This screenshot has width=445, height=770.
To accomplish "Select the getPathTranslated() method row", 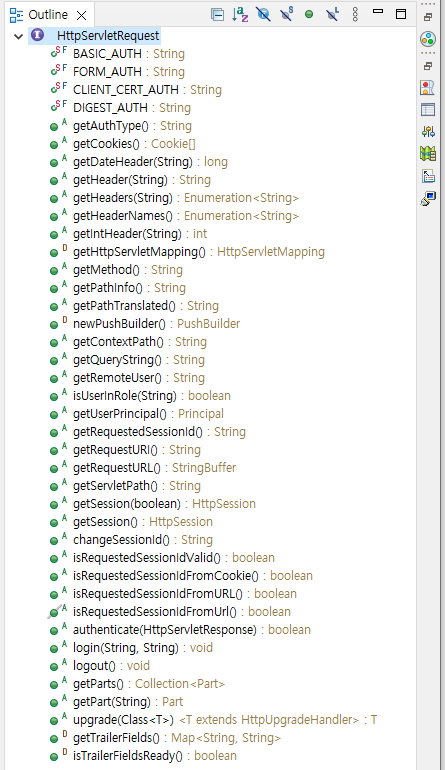I will tap(135, 306).
